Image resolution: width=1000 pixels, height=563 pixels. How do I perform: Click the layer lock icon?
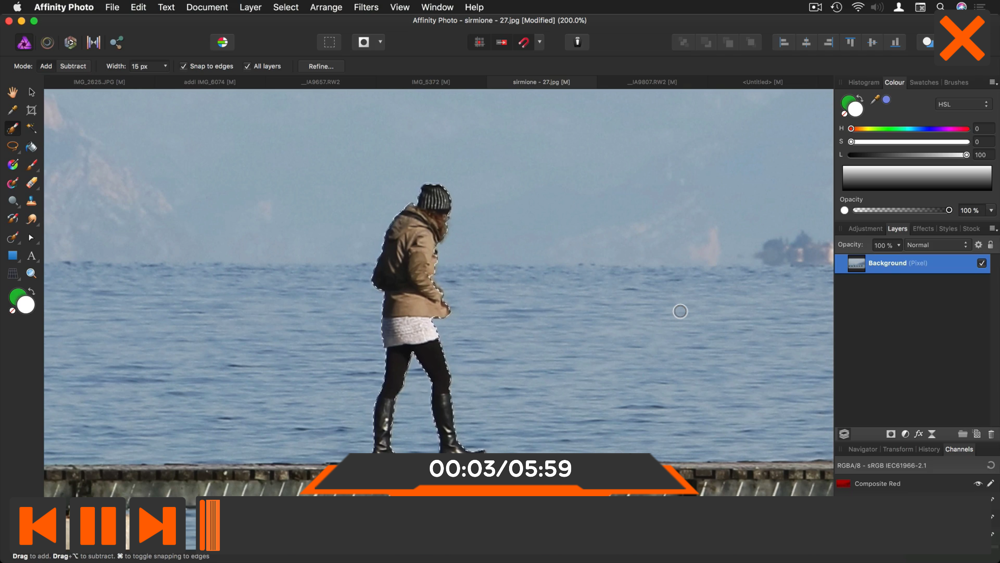[990, 245]
